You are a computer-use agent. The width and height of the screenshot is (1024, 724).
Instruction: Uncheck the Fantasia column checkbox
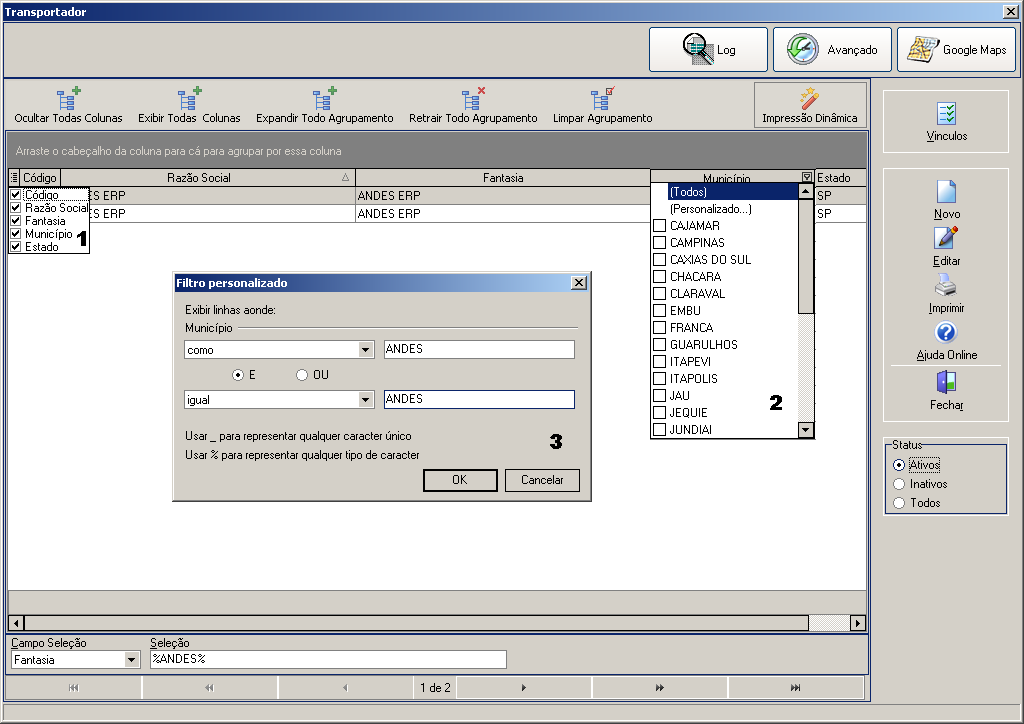tap(16, 221)
